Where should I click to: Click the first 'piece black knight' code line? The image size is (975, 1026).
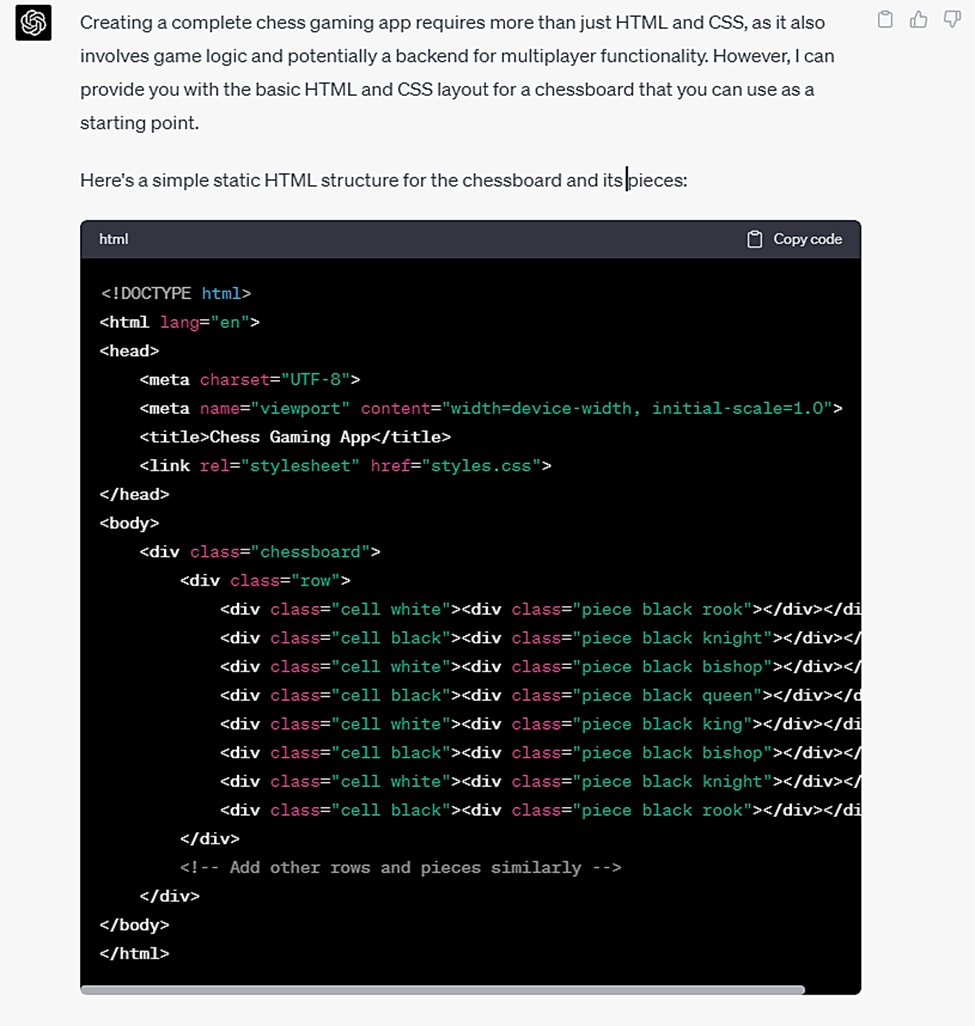coord(541,639)
